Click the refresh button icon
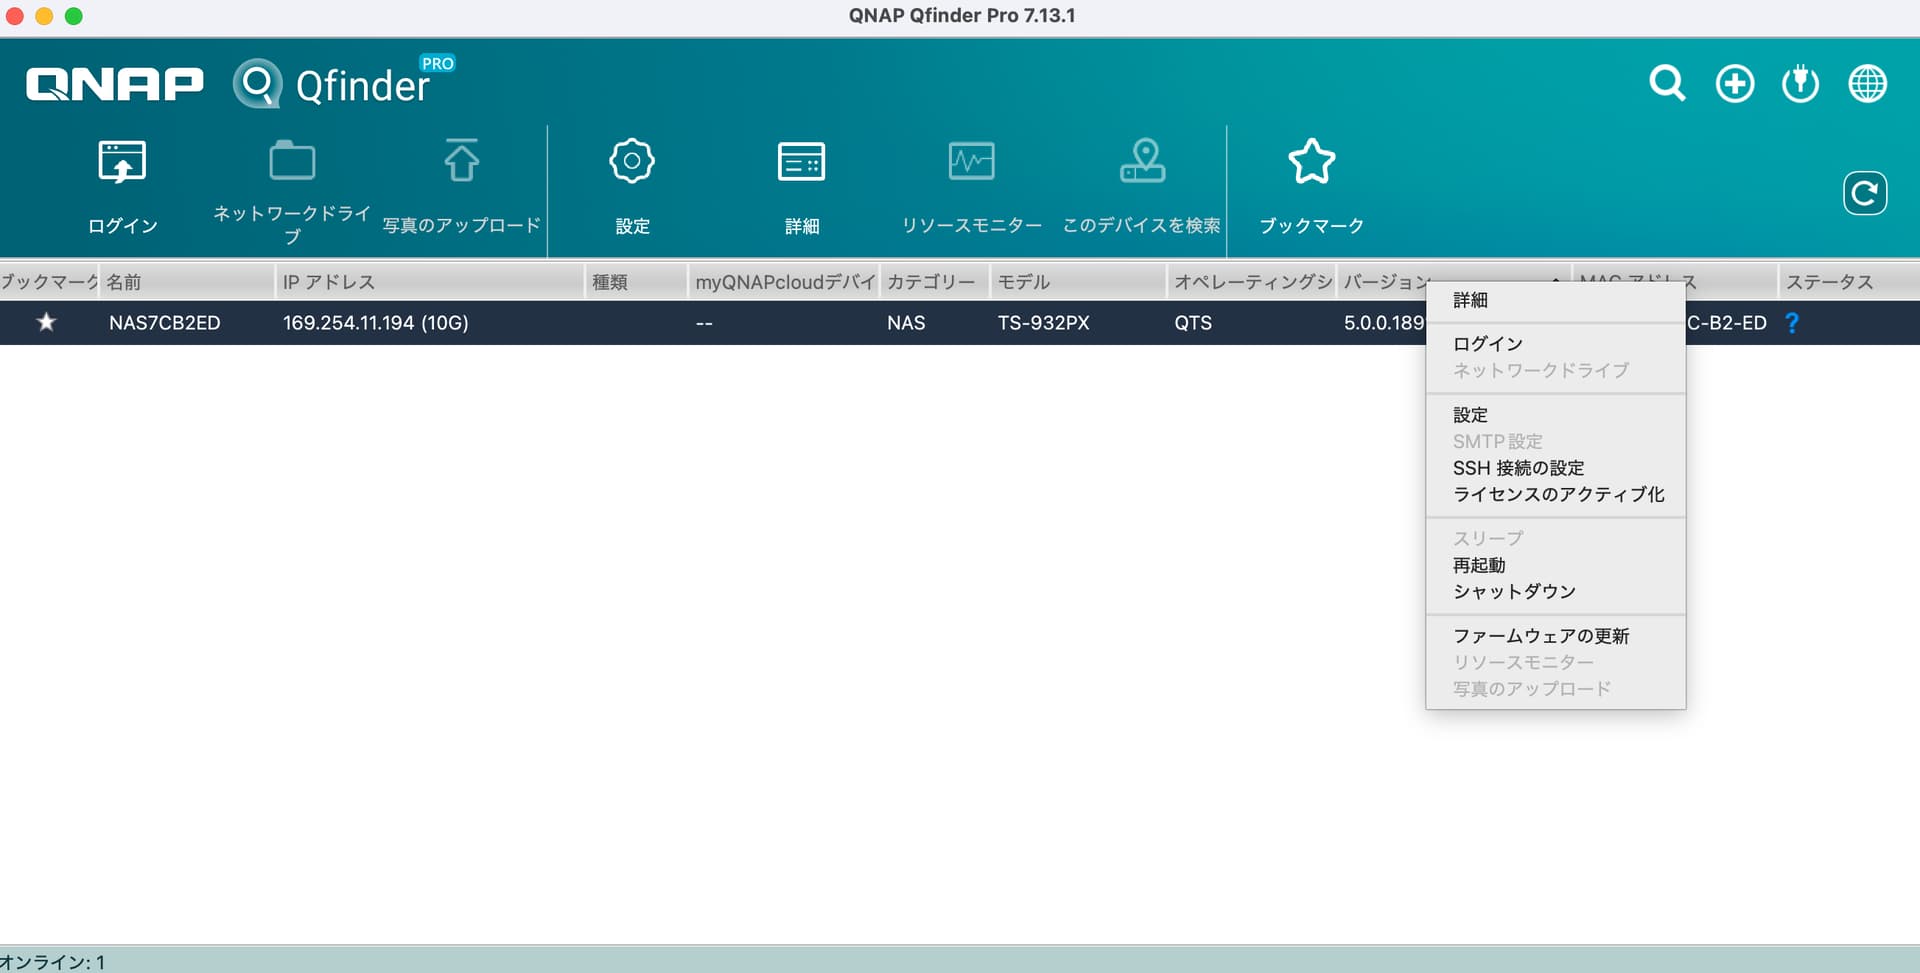Viewport: 1920px width, 973px height. [x=1864, y=193]
